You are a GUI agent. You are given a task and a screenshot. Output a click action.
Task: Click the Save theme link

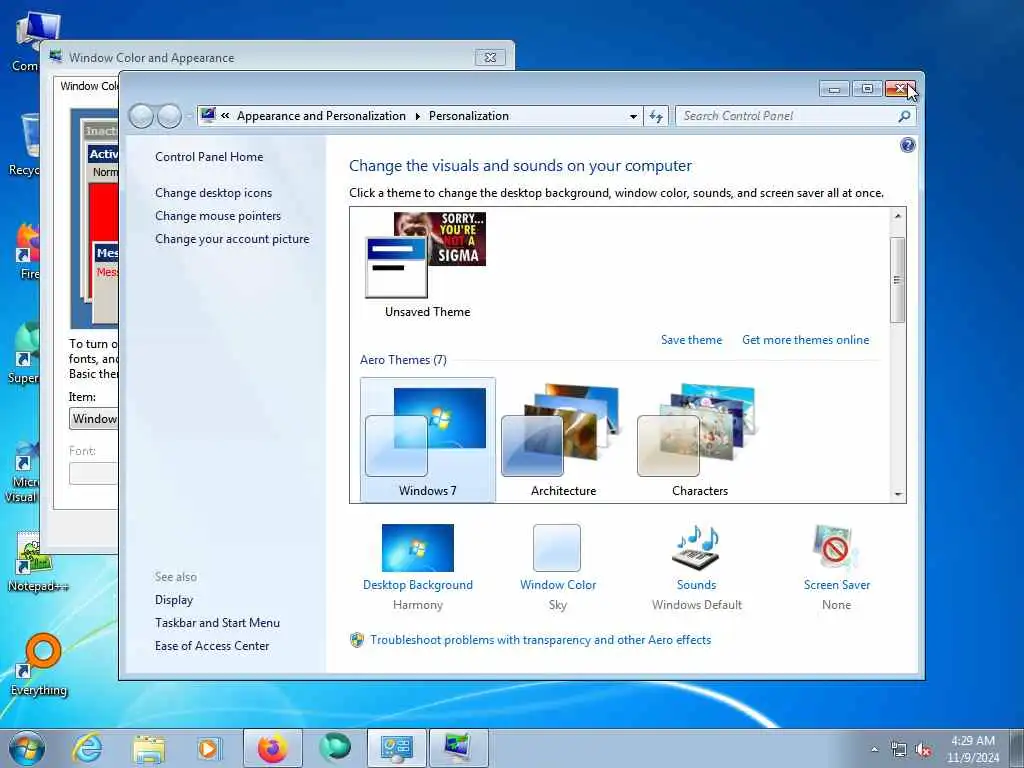tap(691, 340)
